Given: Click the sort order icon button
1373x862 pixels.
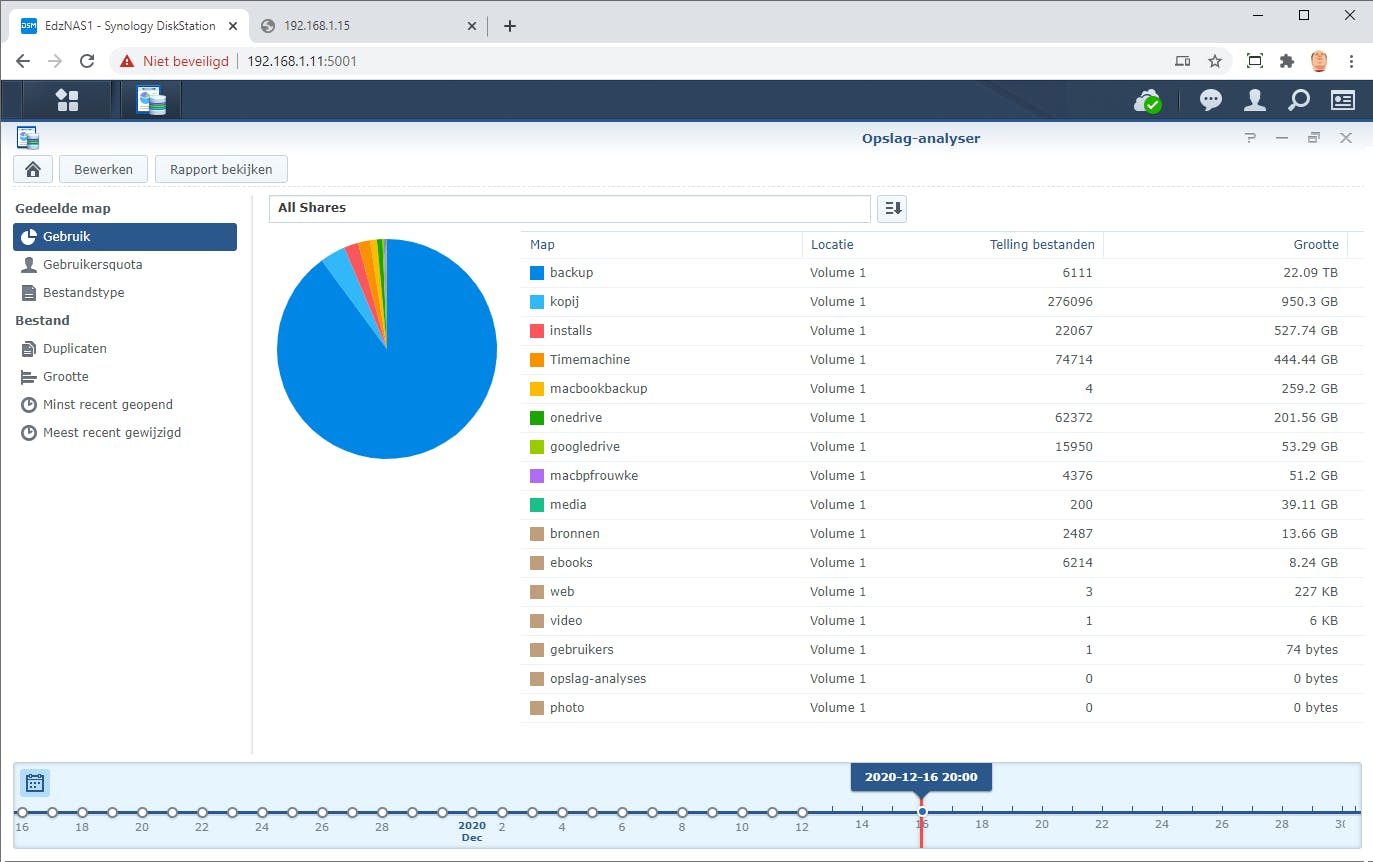Looking at the screenshot, I should click(892, 208).
